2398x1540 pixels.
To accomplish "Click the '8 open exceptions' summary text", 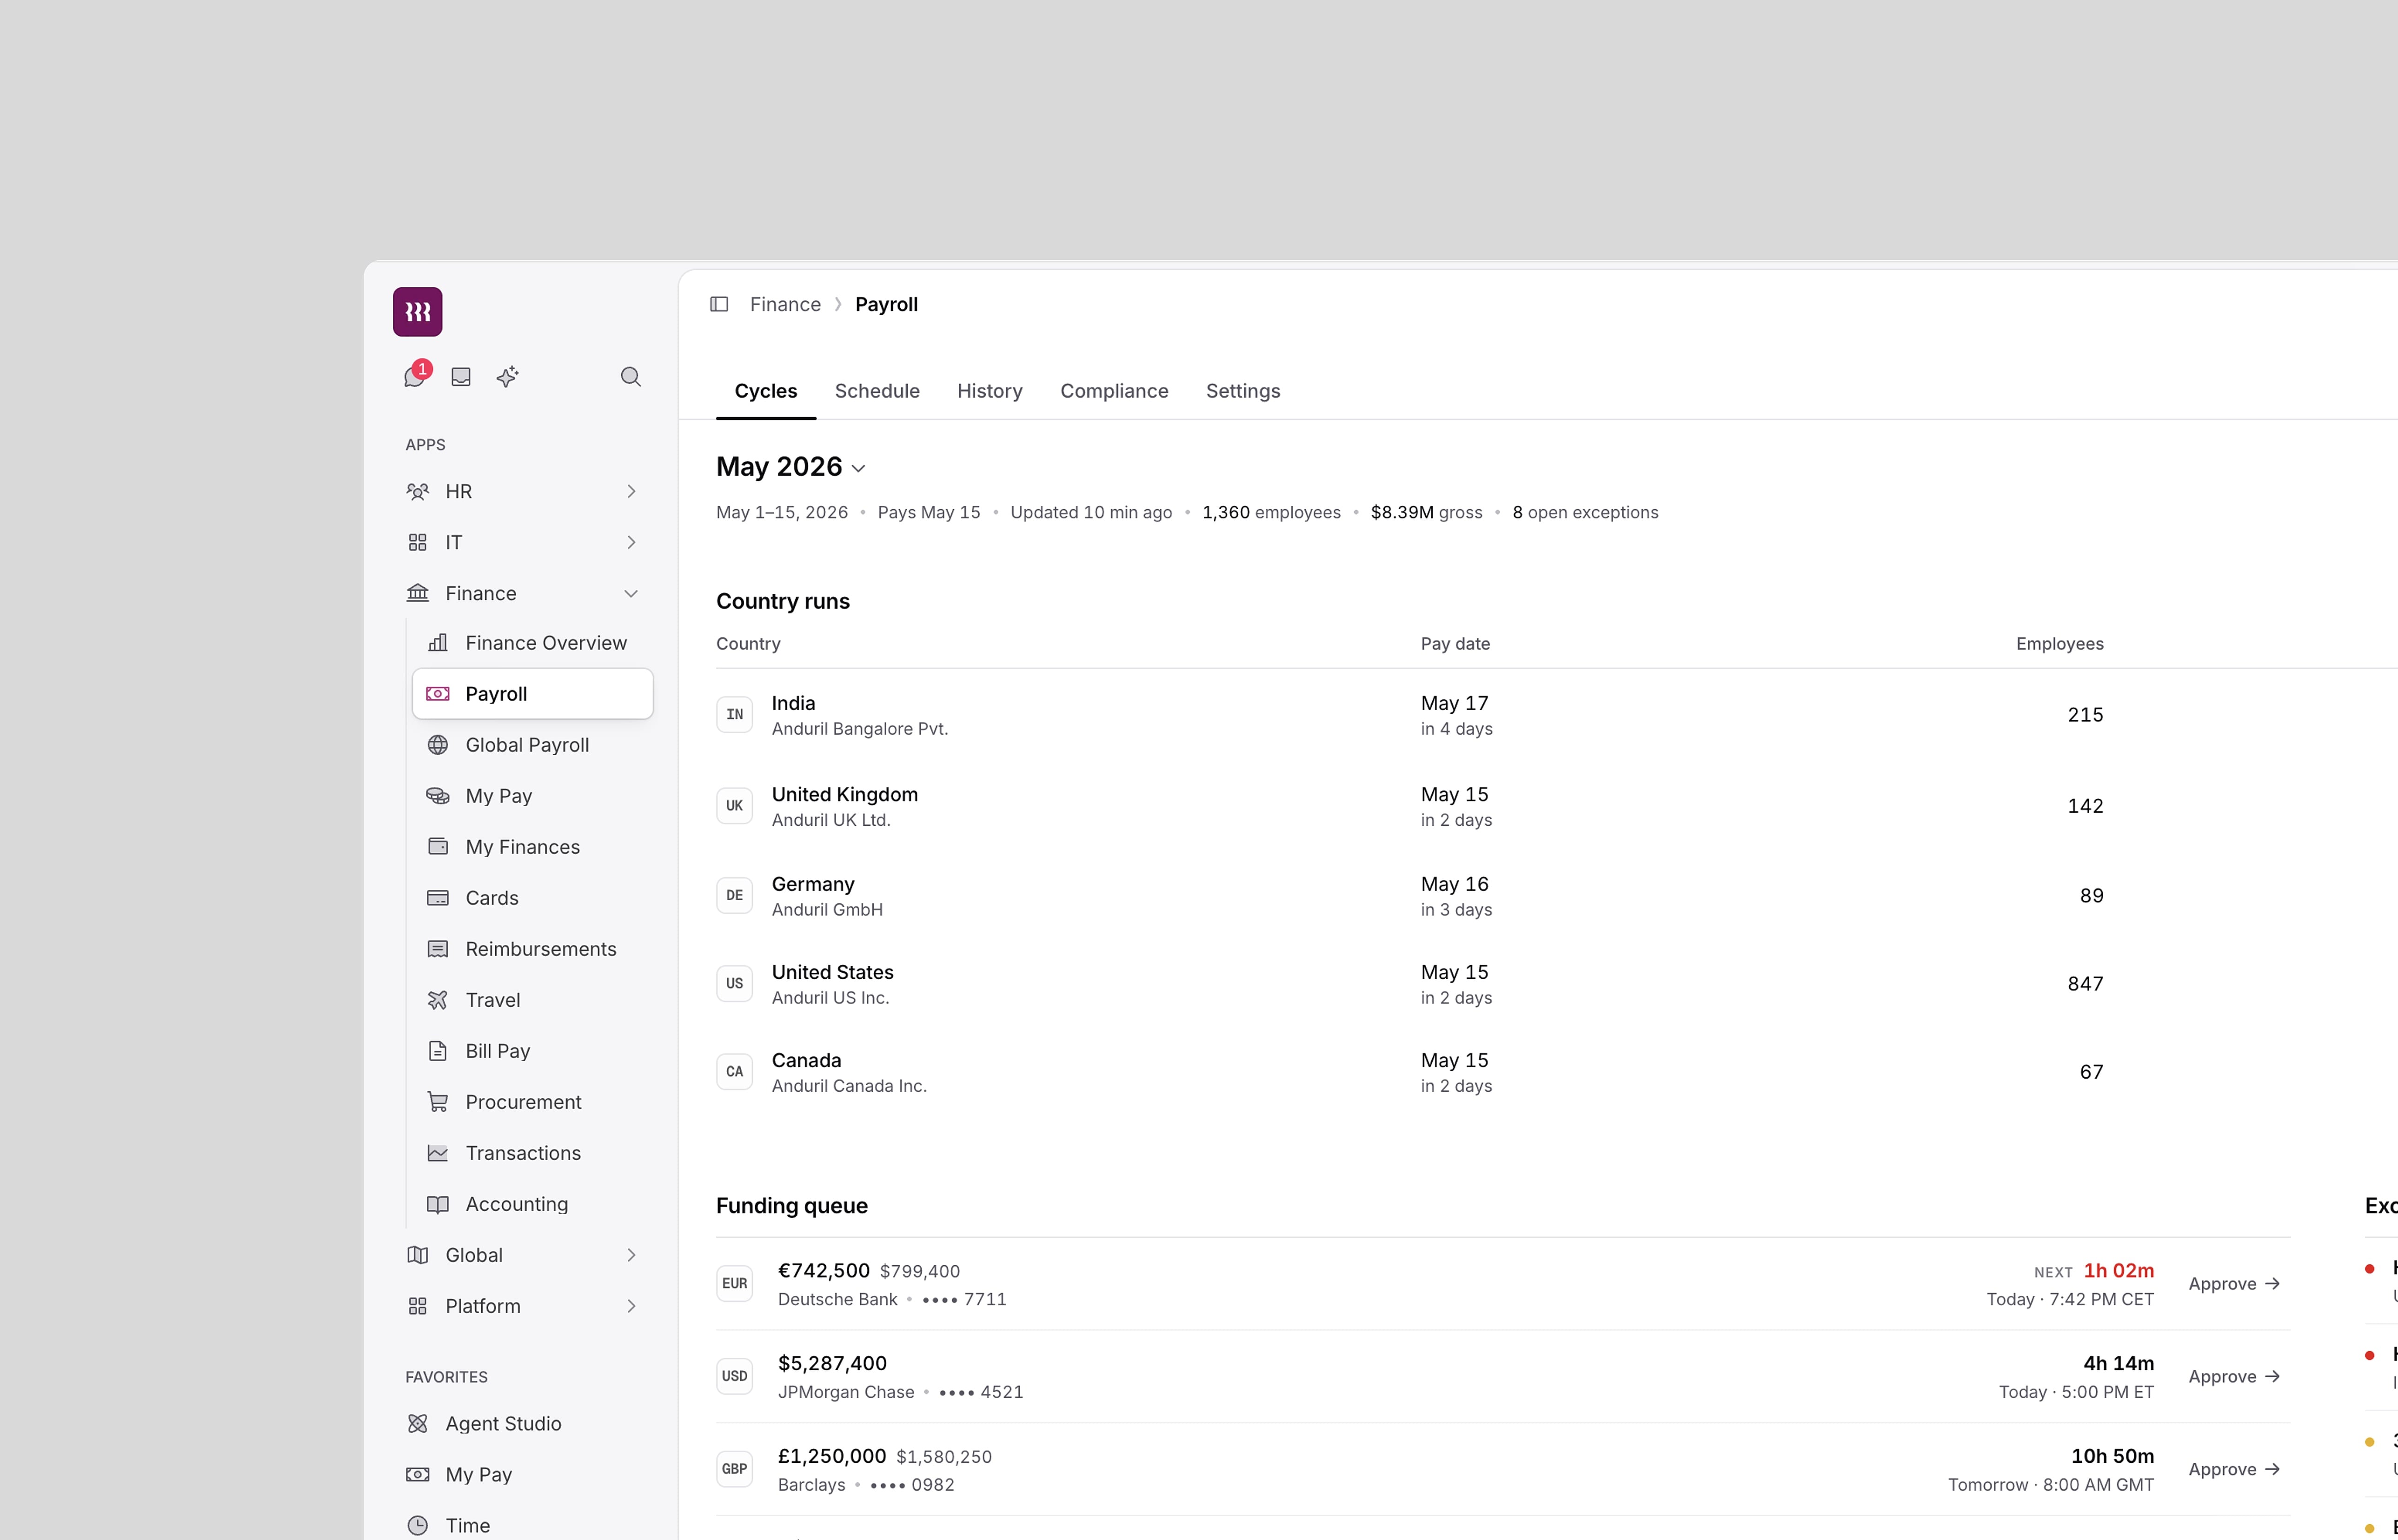I will pyautogui.click(x=1585, y=512).
